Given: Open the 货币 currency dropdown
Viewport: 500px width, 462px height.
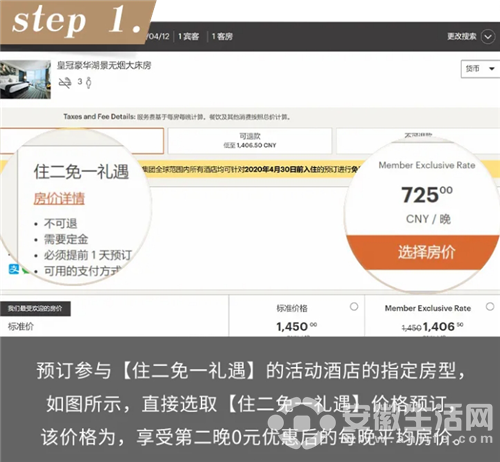Looking at the screenshot, I should 480,69.
